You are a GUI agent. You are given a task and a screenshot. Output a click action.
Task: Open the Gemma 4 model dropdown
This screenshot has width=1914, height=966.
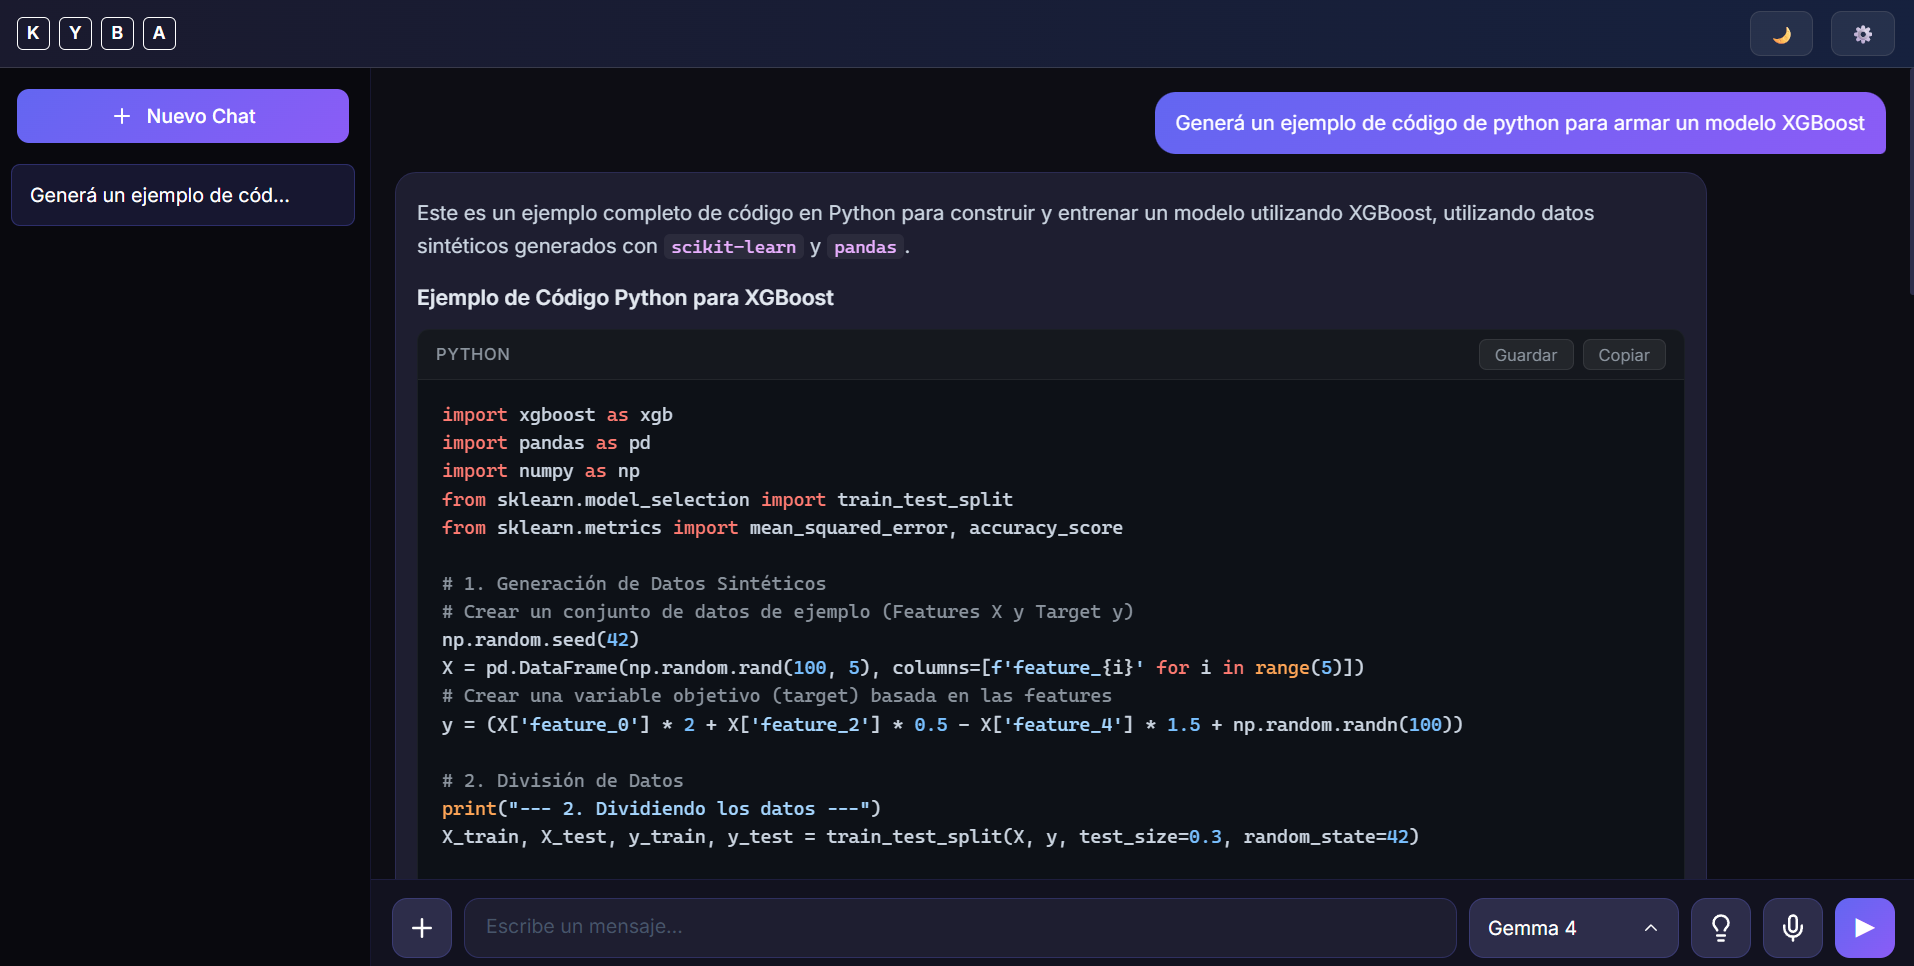1573,928
